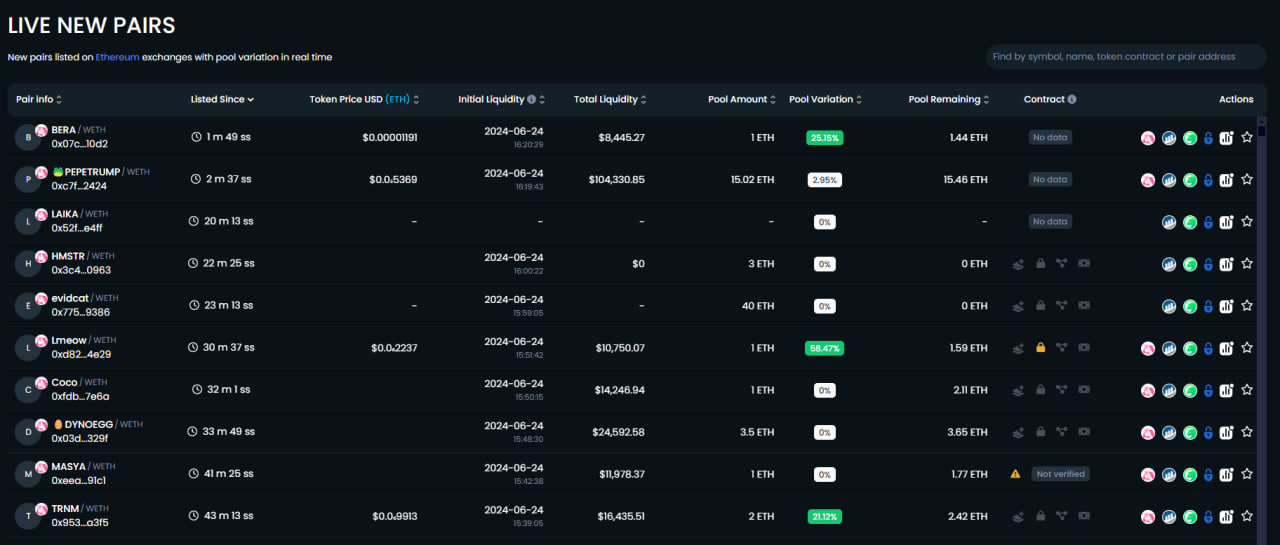Click the blue padlock icon in LAIKA row
Viewport: 1280px width, 545px height.
coord(1208,222)
